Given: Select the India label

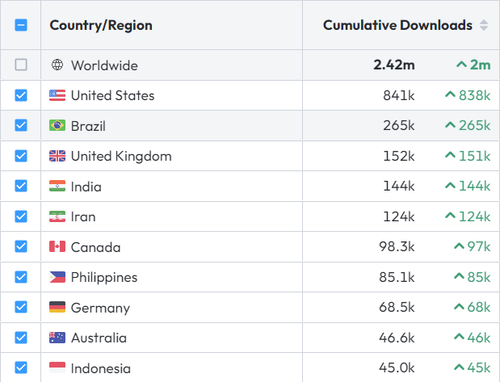Looking at the screenshot, I should pyautogui.click(x=86, y=187).
